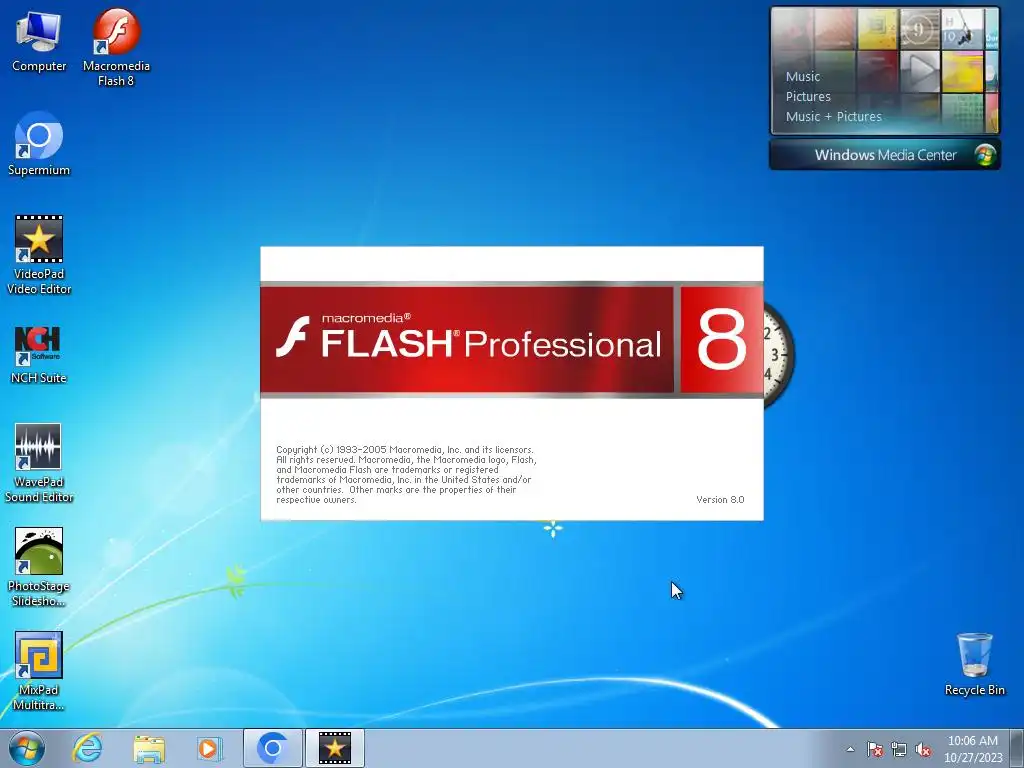Viewport: 1024px width, 768px height.
Task: Click the play-arrow thumbnail in Media Center gadget
Action: pyautogui.click(x=920, y=71)
